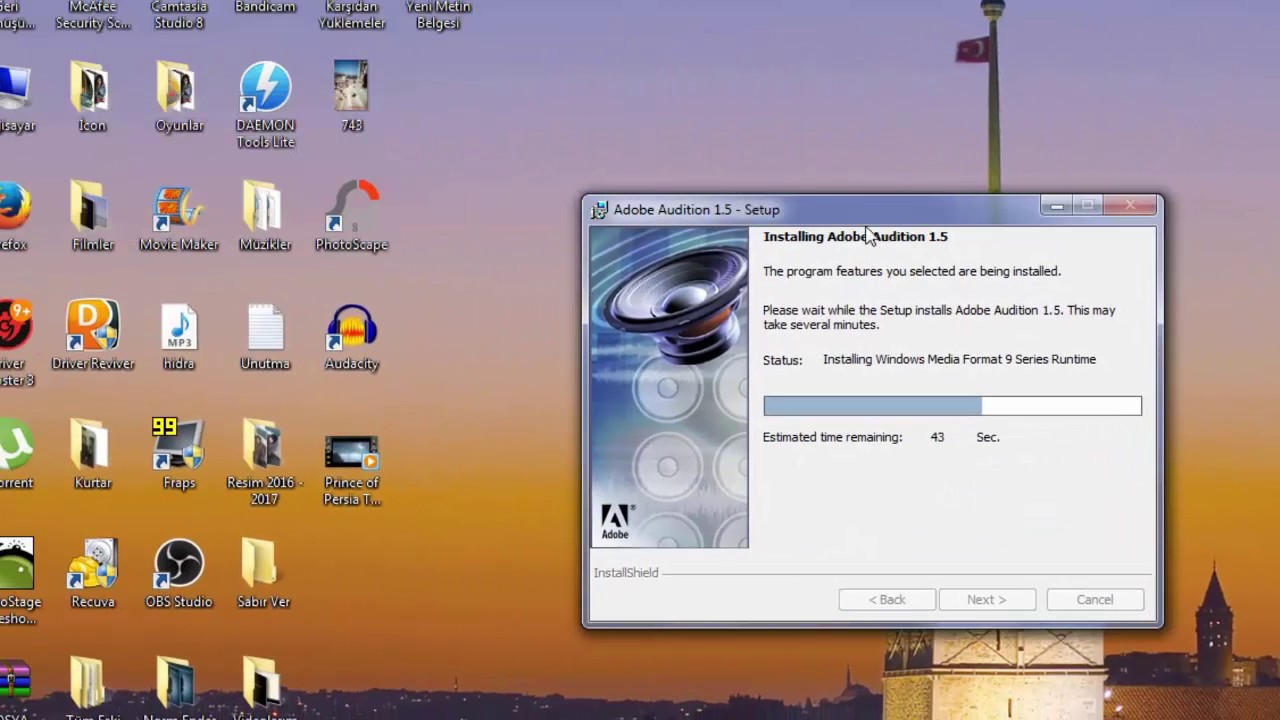Launch OBS Studio shortcut
This screenshot has height=720, width=1280.
179,573
